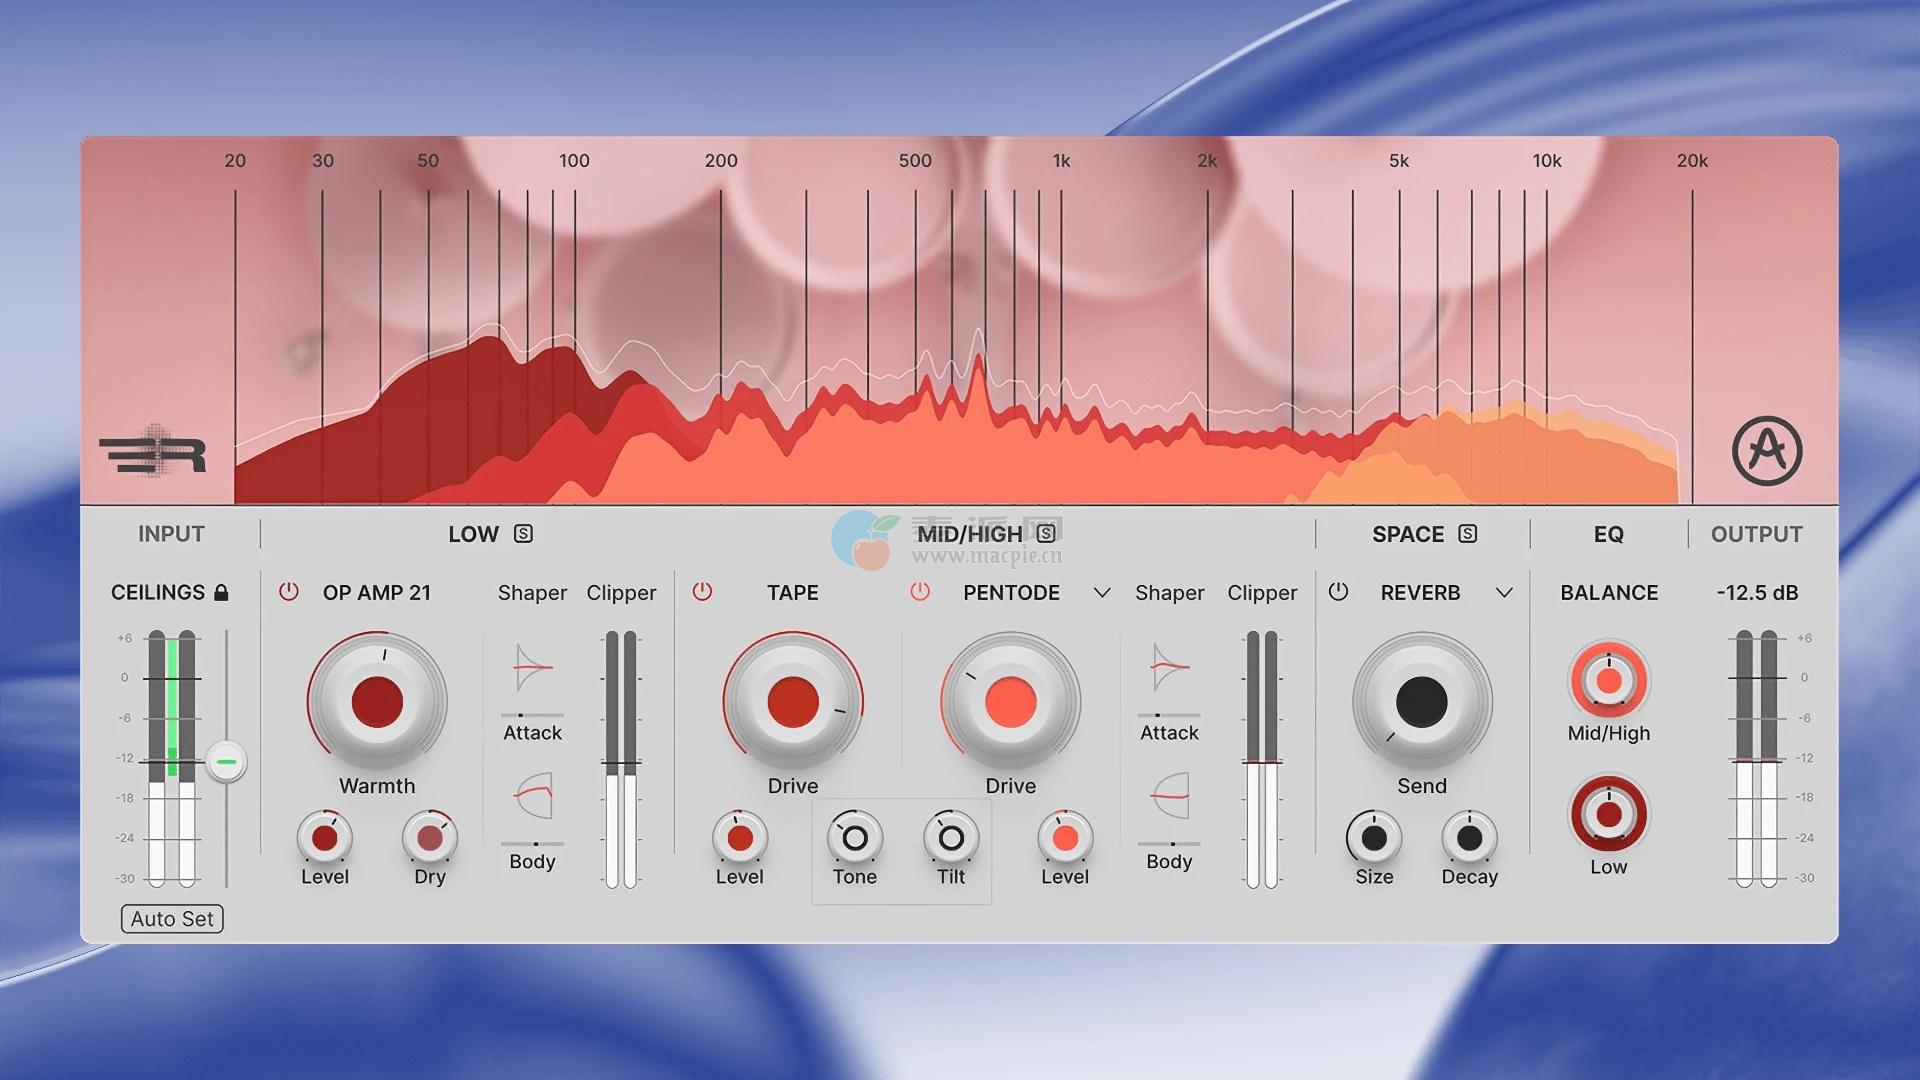Click the reverb Size knob
Viewport: 1920px width, 1080px height.
pos(1374,838)
